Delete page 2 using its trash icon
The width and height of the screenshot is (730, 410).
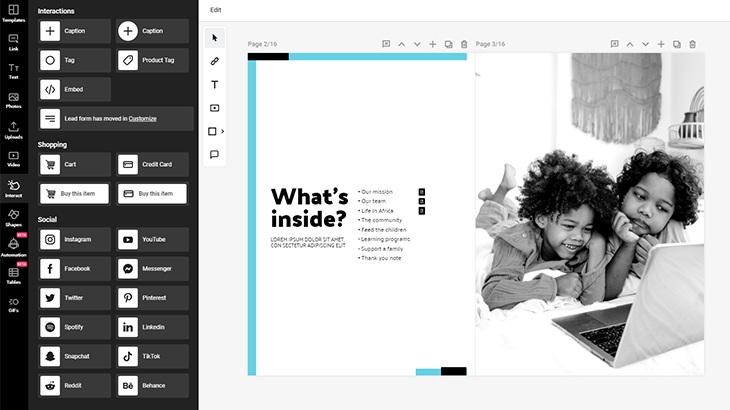464,44
